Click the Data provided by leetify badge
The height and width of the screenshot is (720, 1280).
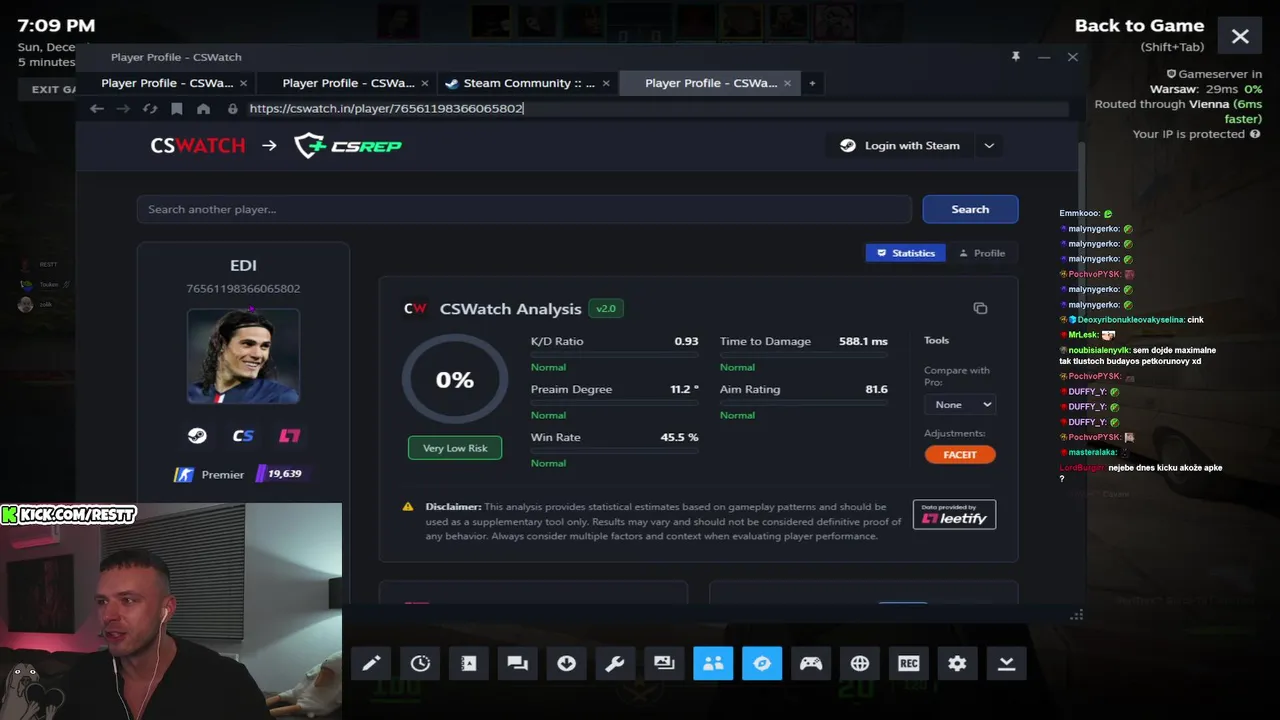[x=954, y=514]
